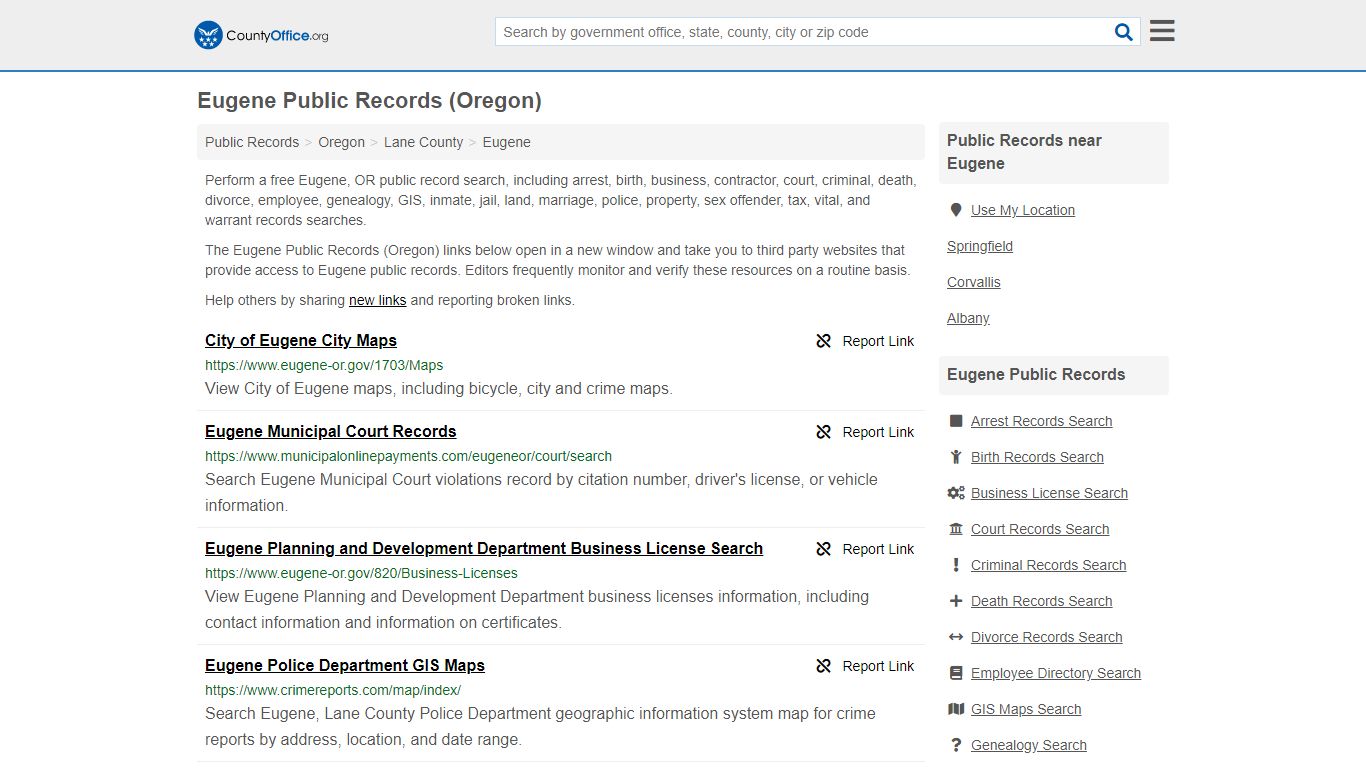
Task: Visit the municipalonlinepayments.com court search URL
Action: coord(408,456)
